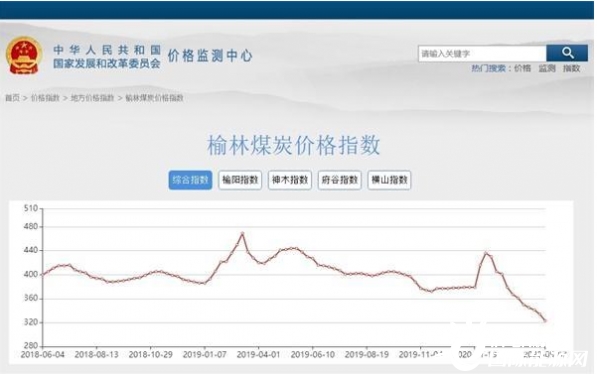597x374 pixels.
Task: Show the 府谷指数 tab
Action: [340, 180]
